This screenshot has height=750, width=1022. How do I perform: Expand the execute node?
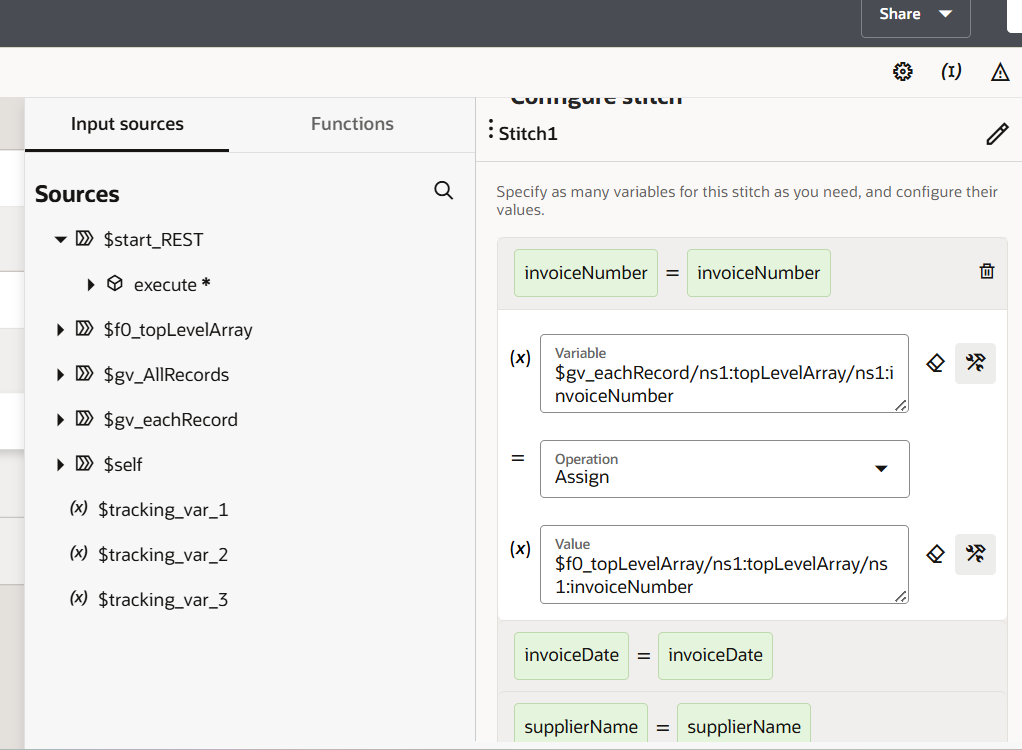(x=92, y=285)
